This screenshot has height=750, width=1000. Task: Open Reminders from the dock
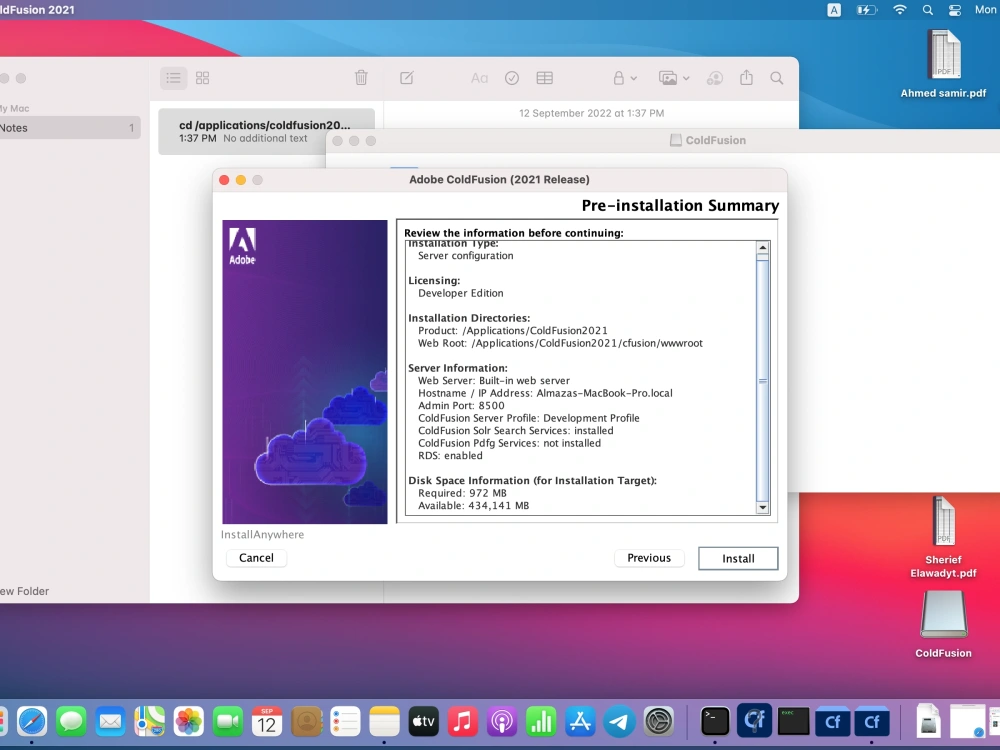(345, 722)
